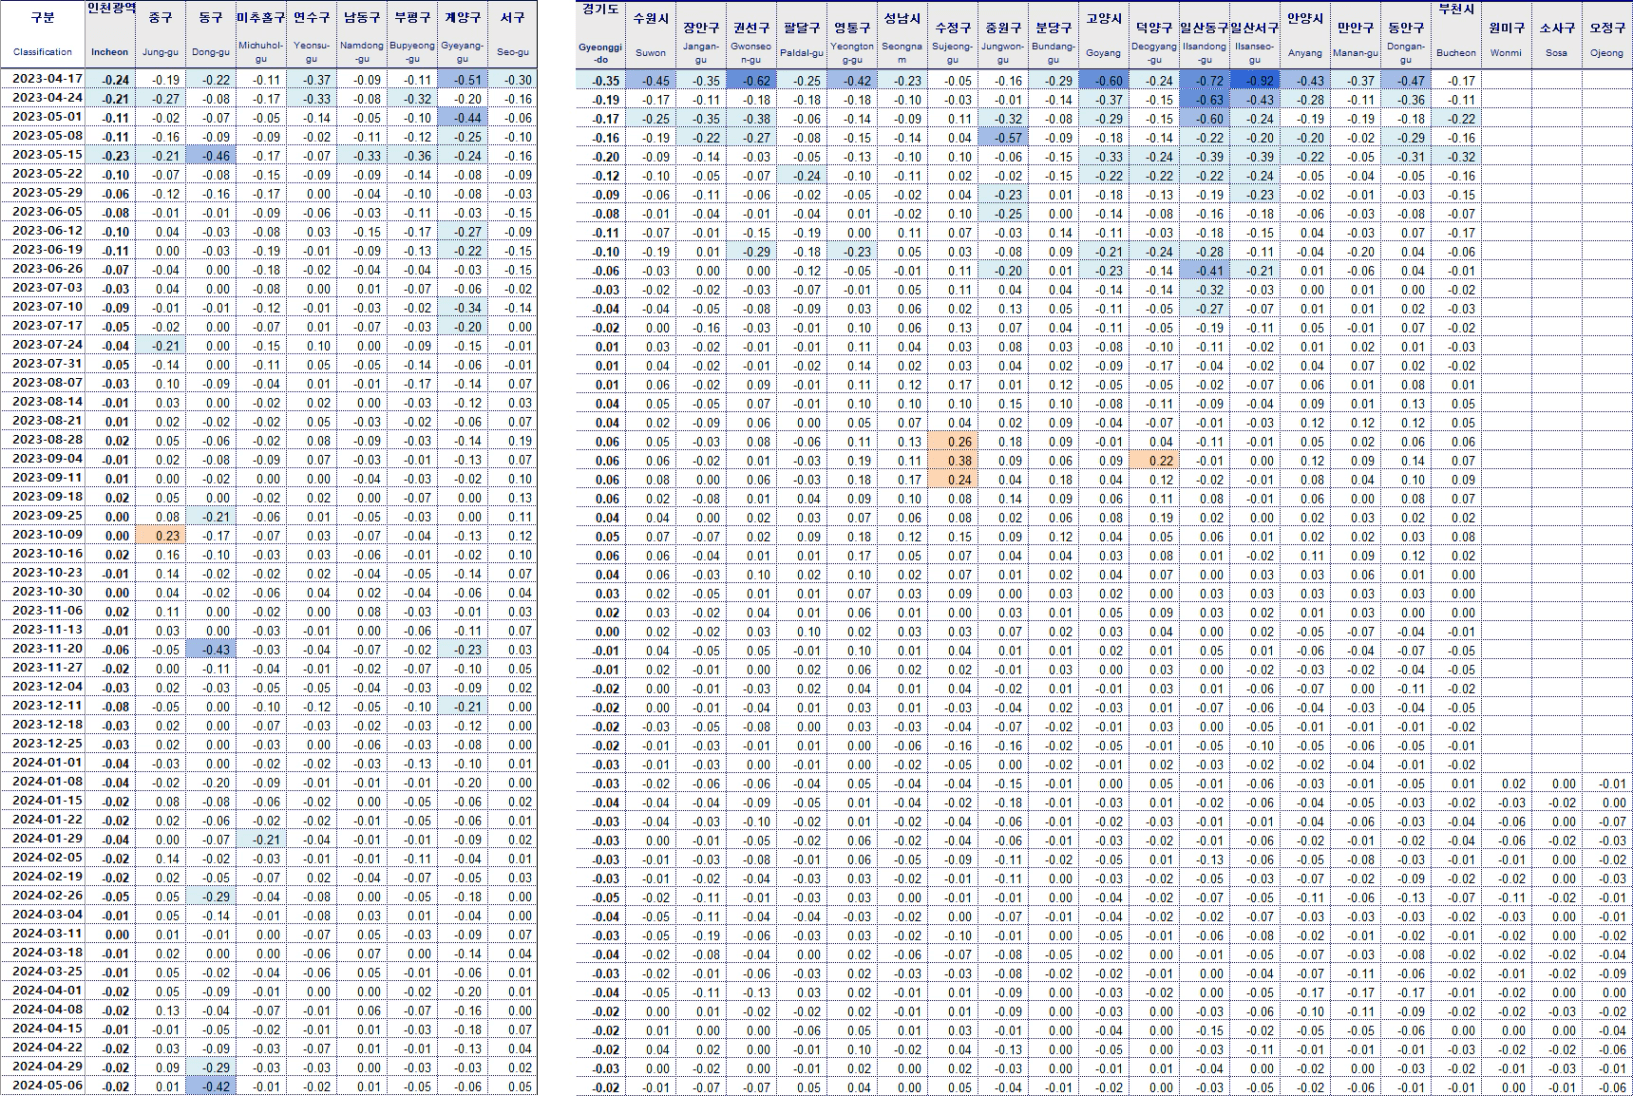
Task: Select -0.44 Gyeyang-gu cell in 2023-05-01 row
Action: (x=462, y=117)
